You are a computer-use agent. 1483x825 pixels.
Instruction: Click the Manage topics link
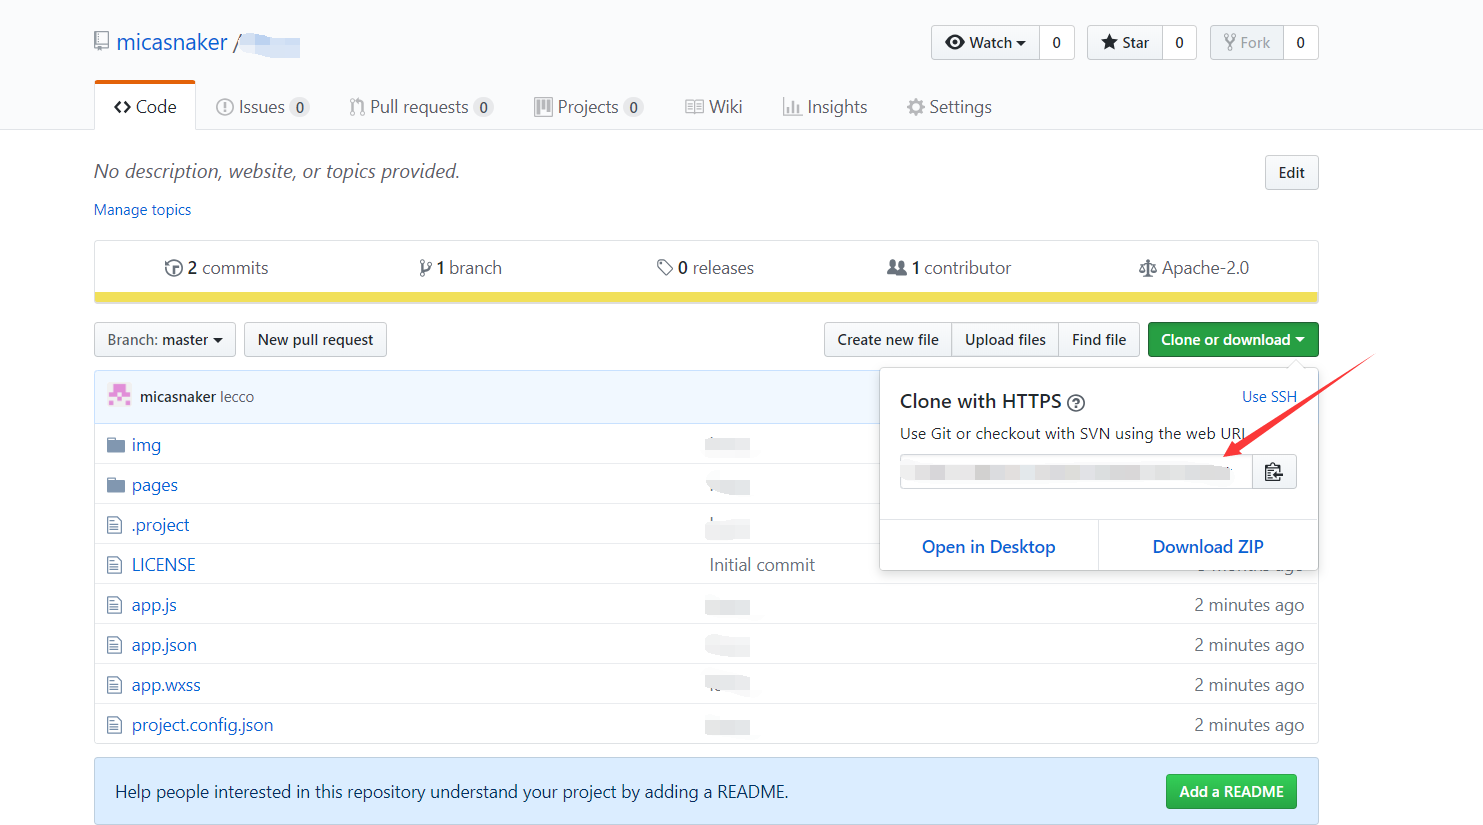point(142,210)
